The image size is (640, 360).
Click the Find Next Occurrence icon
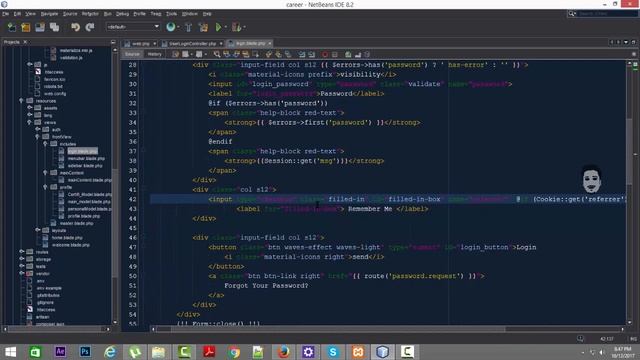click(x=236, y=54)
